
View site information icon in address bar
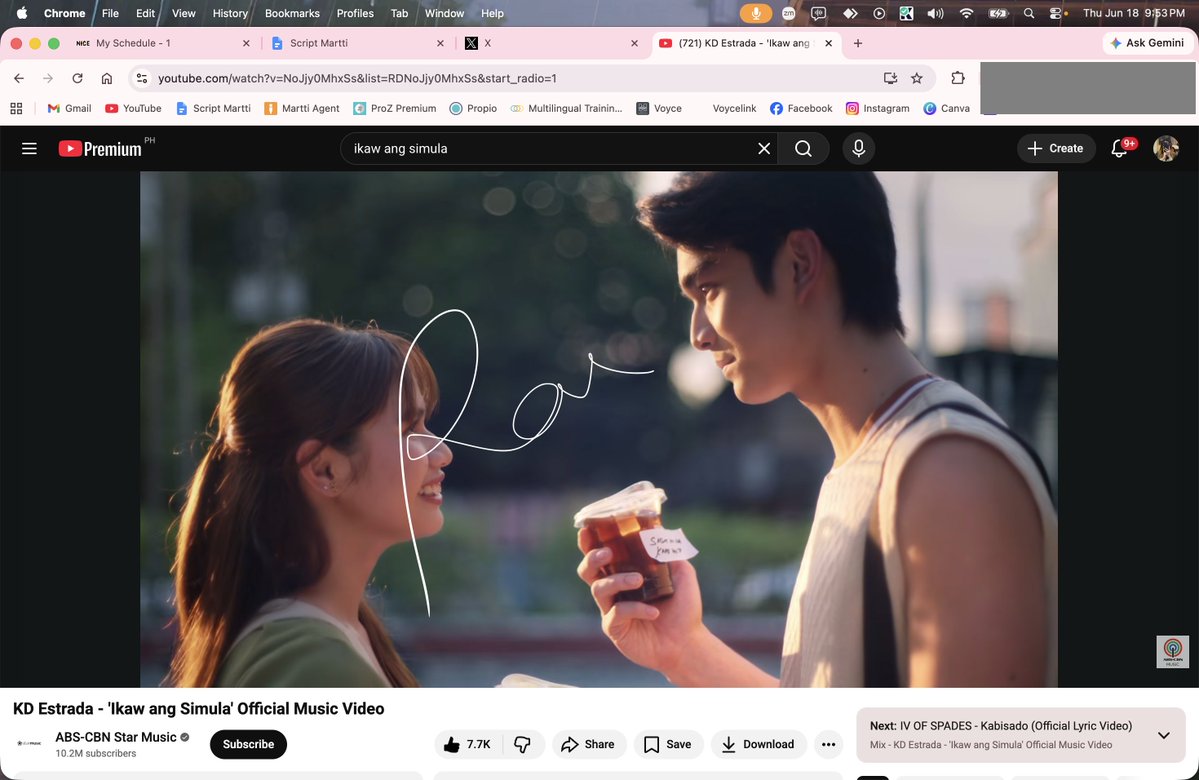pos(141,78)
